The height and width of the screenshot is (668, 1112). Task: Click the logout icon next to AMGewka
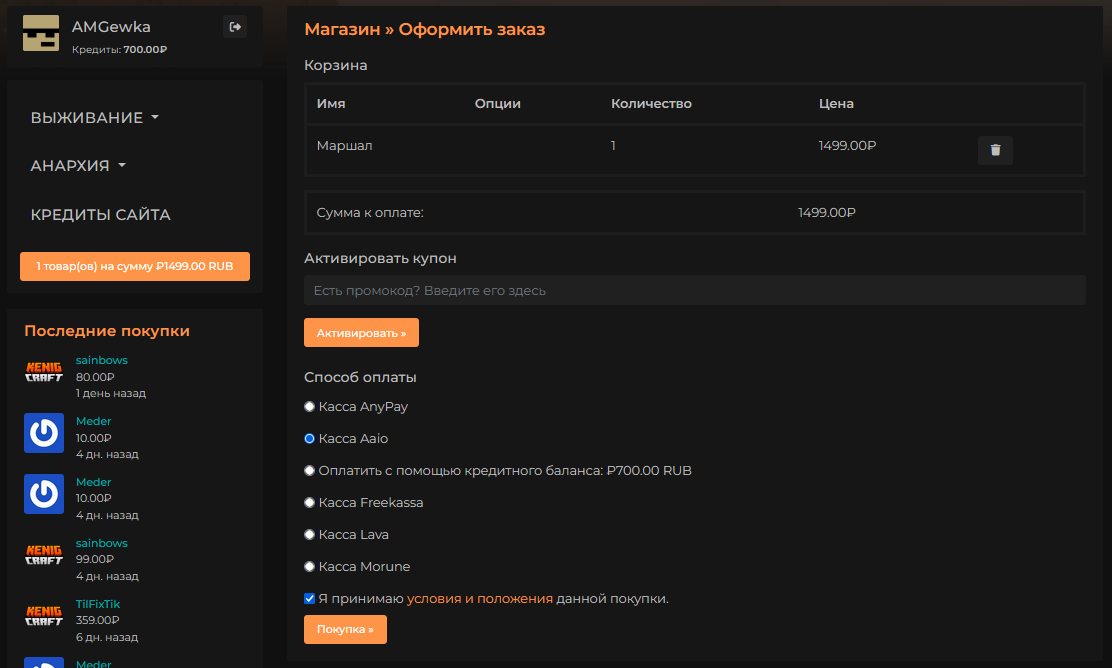[x=235, y=27]
